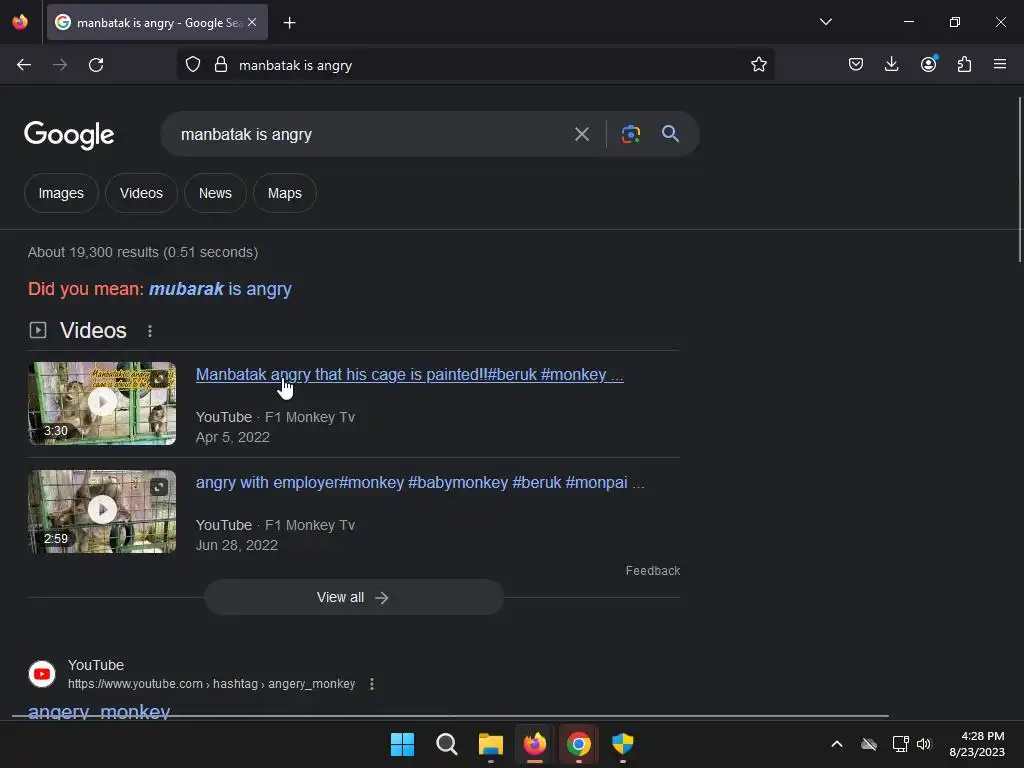Viewport: 1024px width, 768px height.
Task: Open clock and date panel
Action: pyautogui.click(x=977, y=744)
